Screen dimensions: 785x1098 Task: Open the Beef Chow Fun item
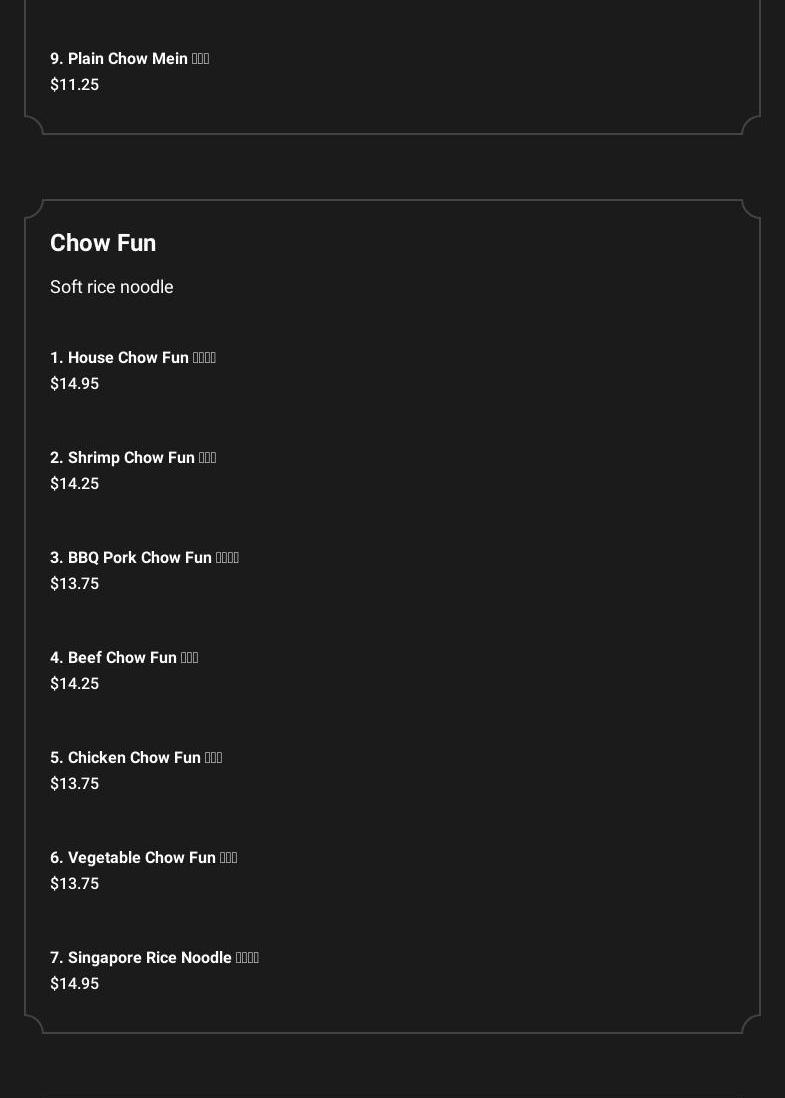pos(122,658)
